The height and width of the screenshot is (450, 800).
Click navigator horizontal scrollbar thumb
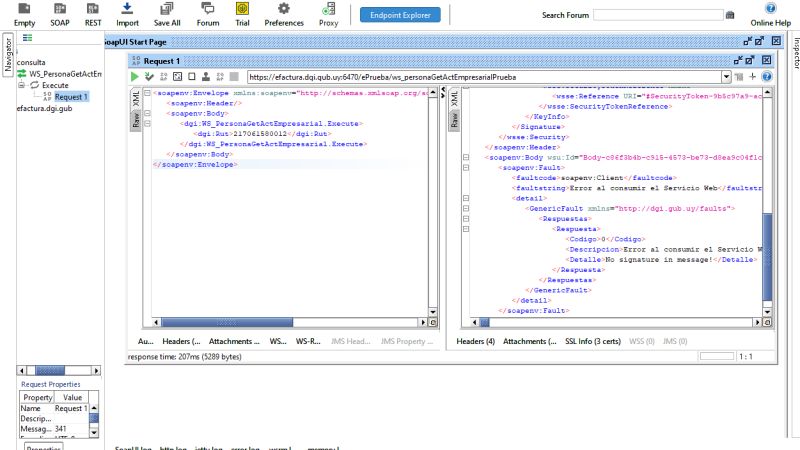50,370
